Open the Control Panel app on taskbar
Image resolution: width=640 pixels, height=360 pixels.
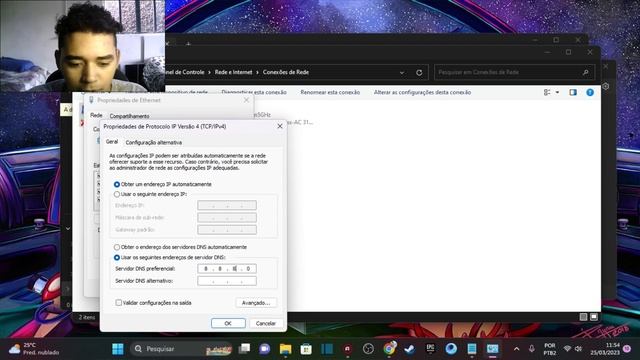(x=492, y=349)
